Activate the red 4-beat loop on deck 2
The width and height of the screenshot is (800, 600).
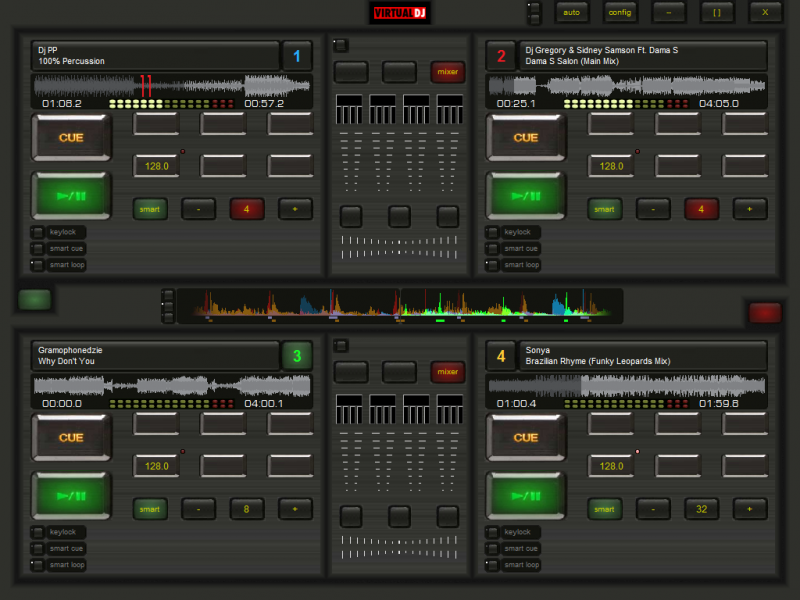coord(702,209)
